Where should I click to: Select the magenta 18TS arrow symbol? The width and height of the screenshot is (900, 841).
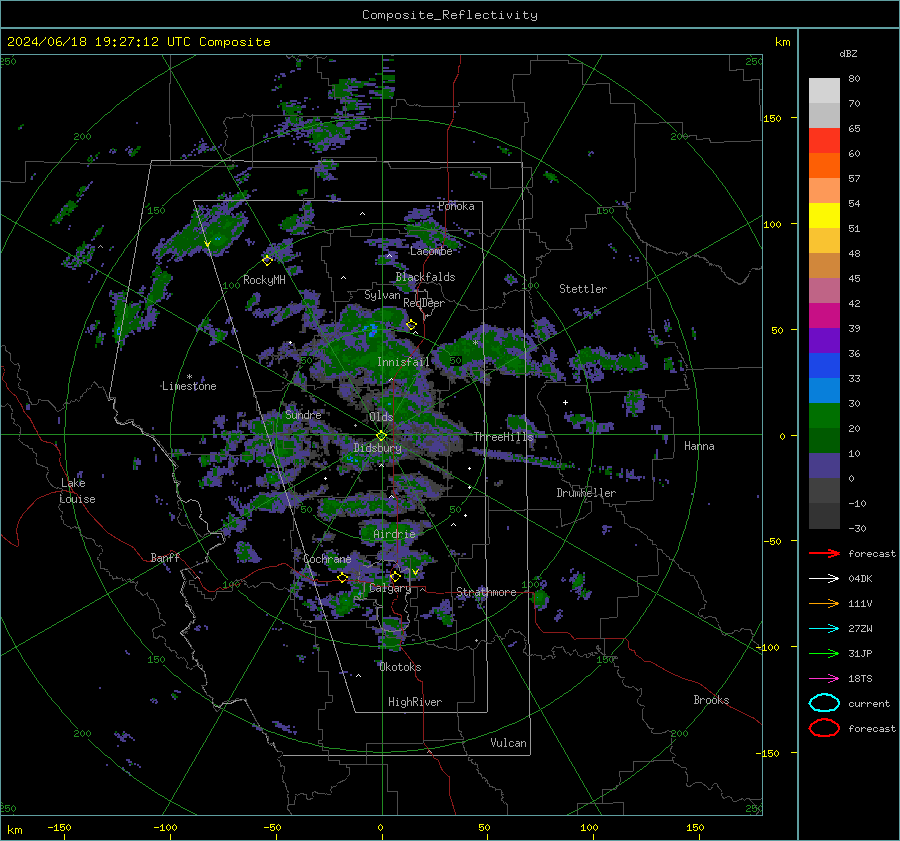(824, 679)
